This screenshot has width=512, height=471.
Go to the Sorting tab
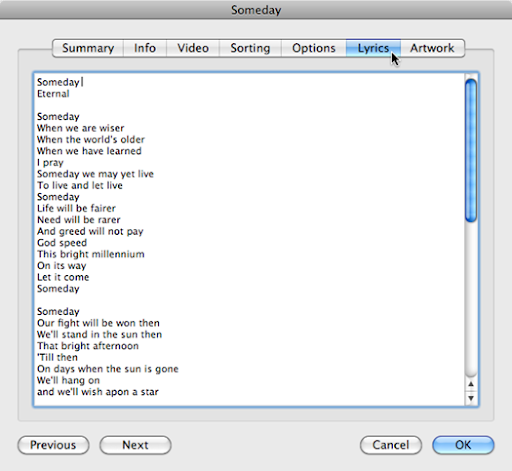pyautogui.click(x=250, y=48)
